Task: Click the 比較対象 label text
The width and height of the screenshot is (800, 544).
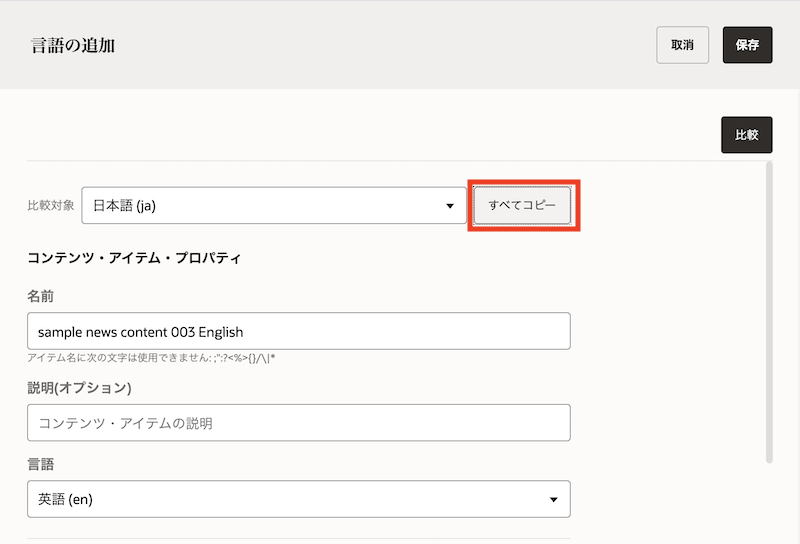Action: [x=50, y=206]
